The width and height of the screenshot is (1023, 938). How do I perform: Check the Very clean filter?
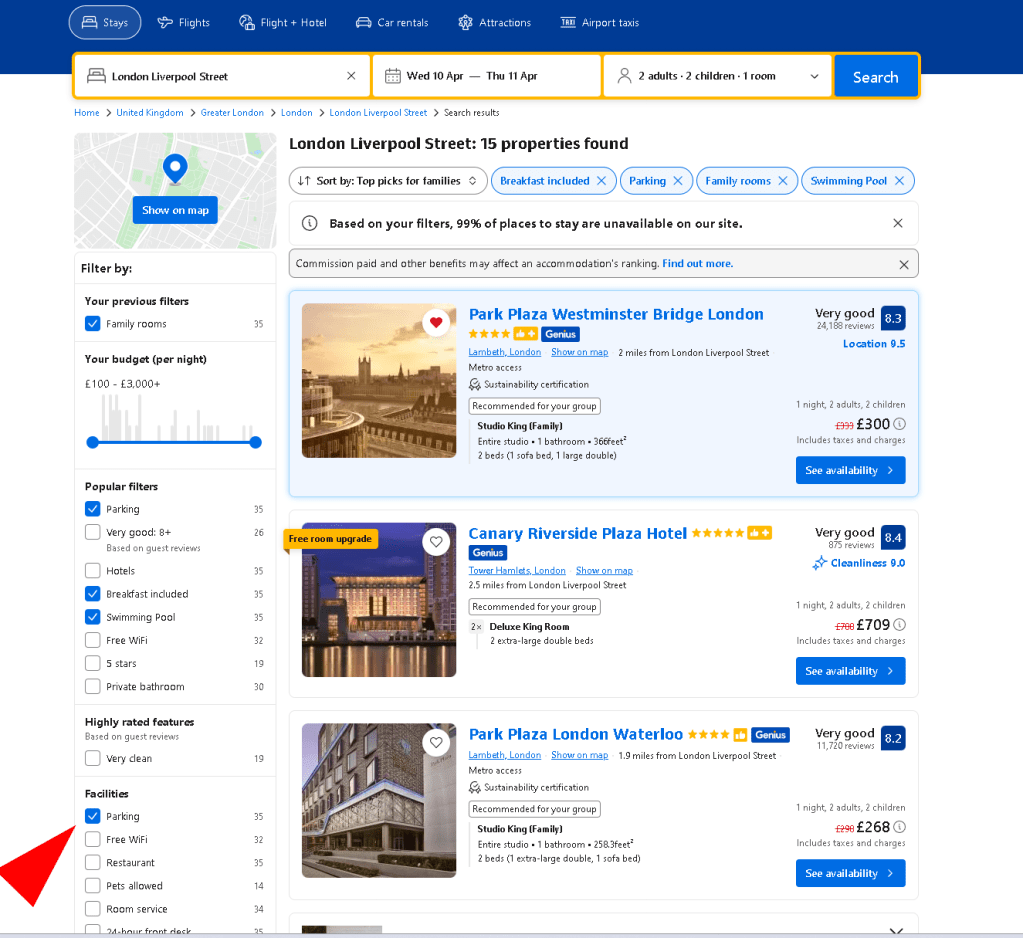click(93, 759)
